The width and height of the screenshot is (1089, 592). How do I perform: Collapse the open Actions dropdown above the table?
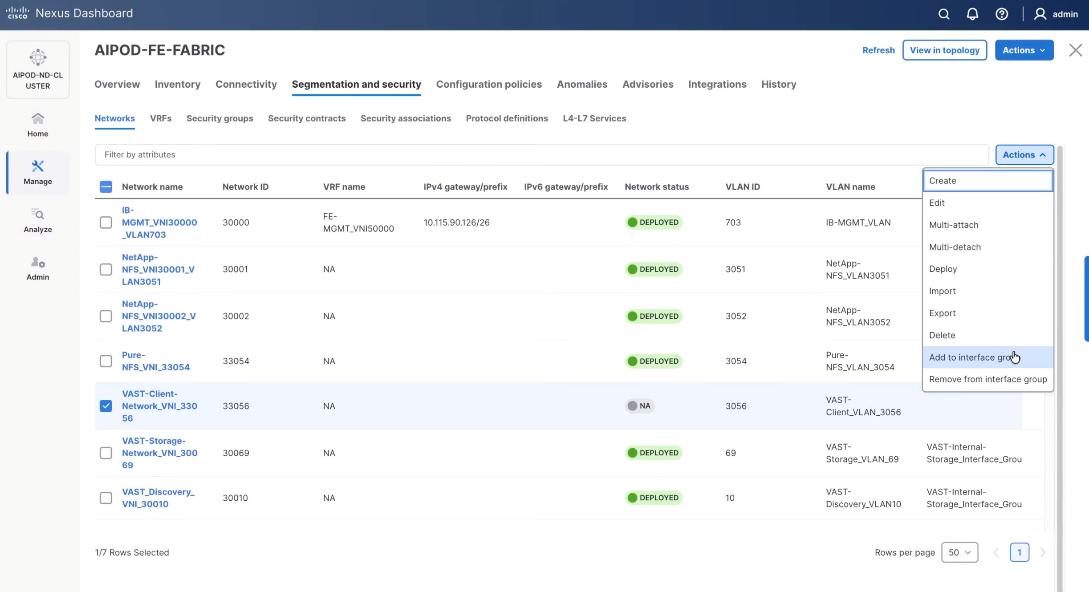coord(1021,154)
